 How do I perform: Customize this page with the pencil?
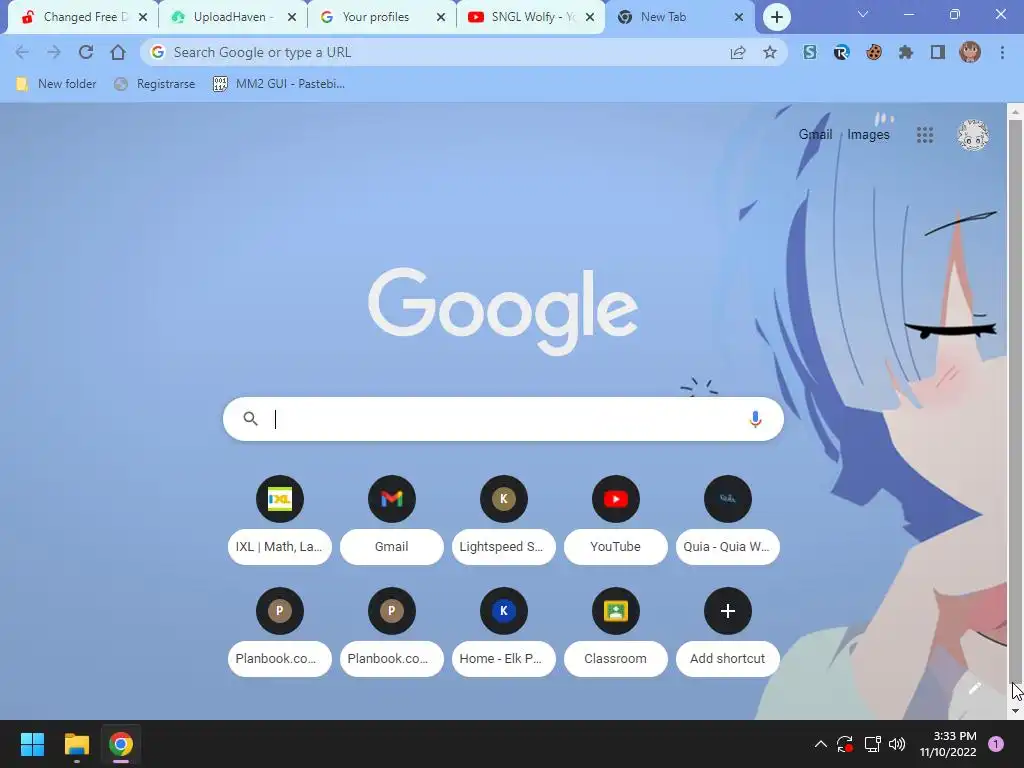(974, 688)
